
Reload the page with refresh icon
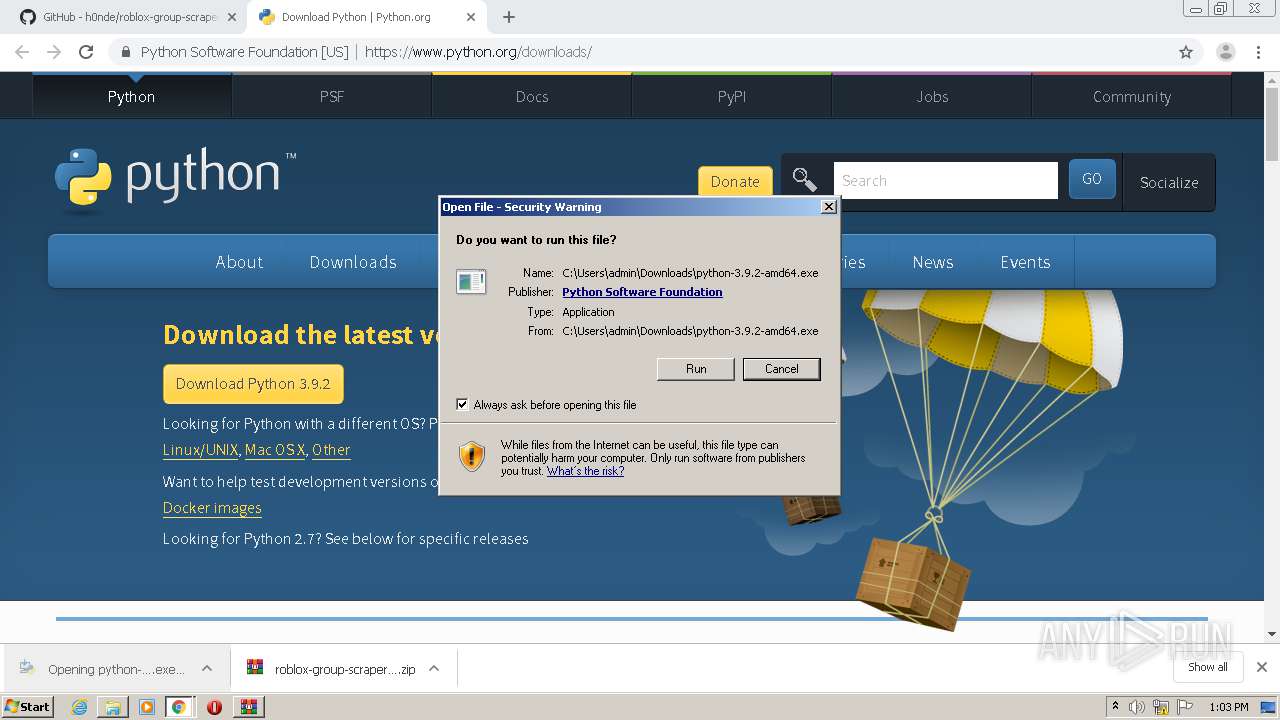coord(86,52)
